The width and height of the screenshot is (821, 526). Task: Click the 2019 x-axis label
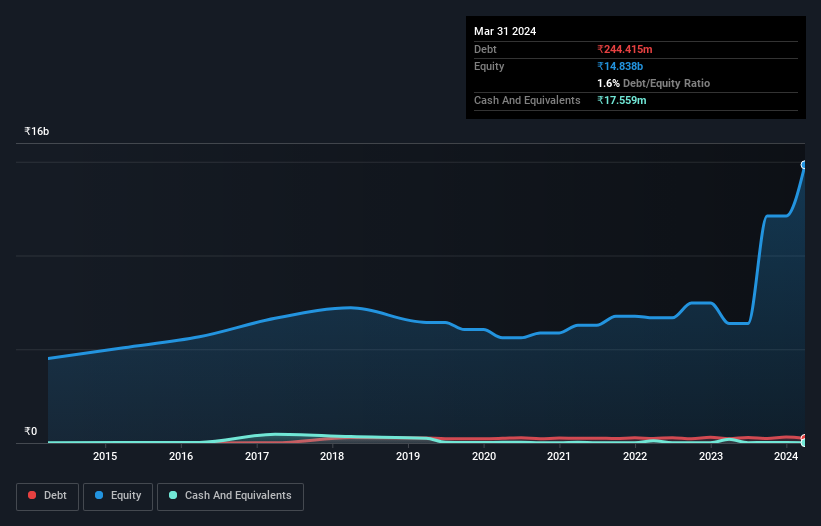click(x=408, y=456)
